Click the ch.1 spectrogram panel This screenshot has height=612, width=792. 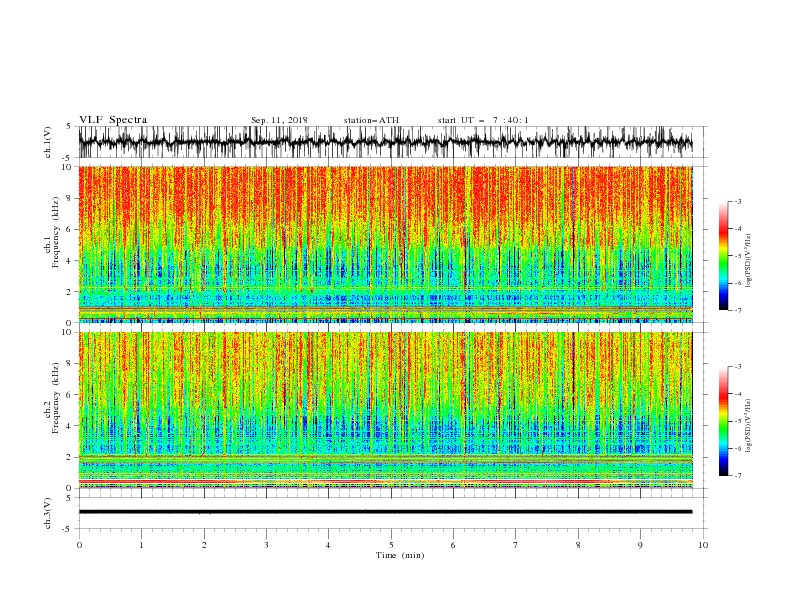(x=385, y=244)
